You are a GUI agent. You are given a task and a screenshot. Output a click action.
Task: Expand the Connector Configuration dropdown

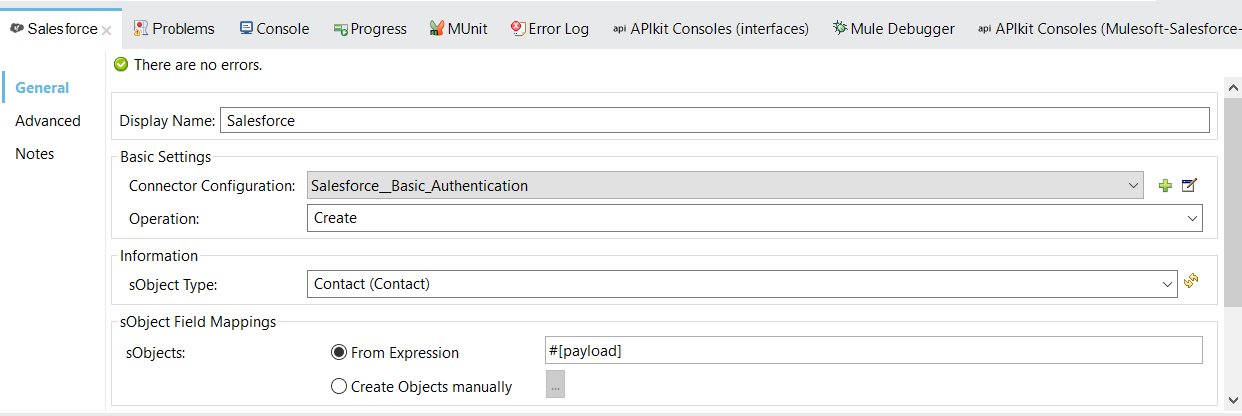[x=1133, y=186]
